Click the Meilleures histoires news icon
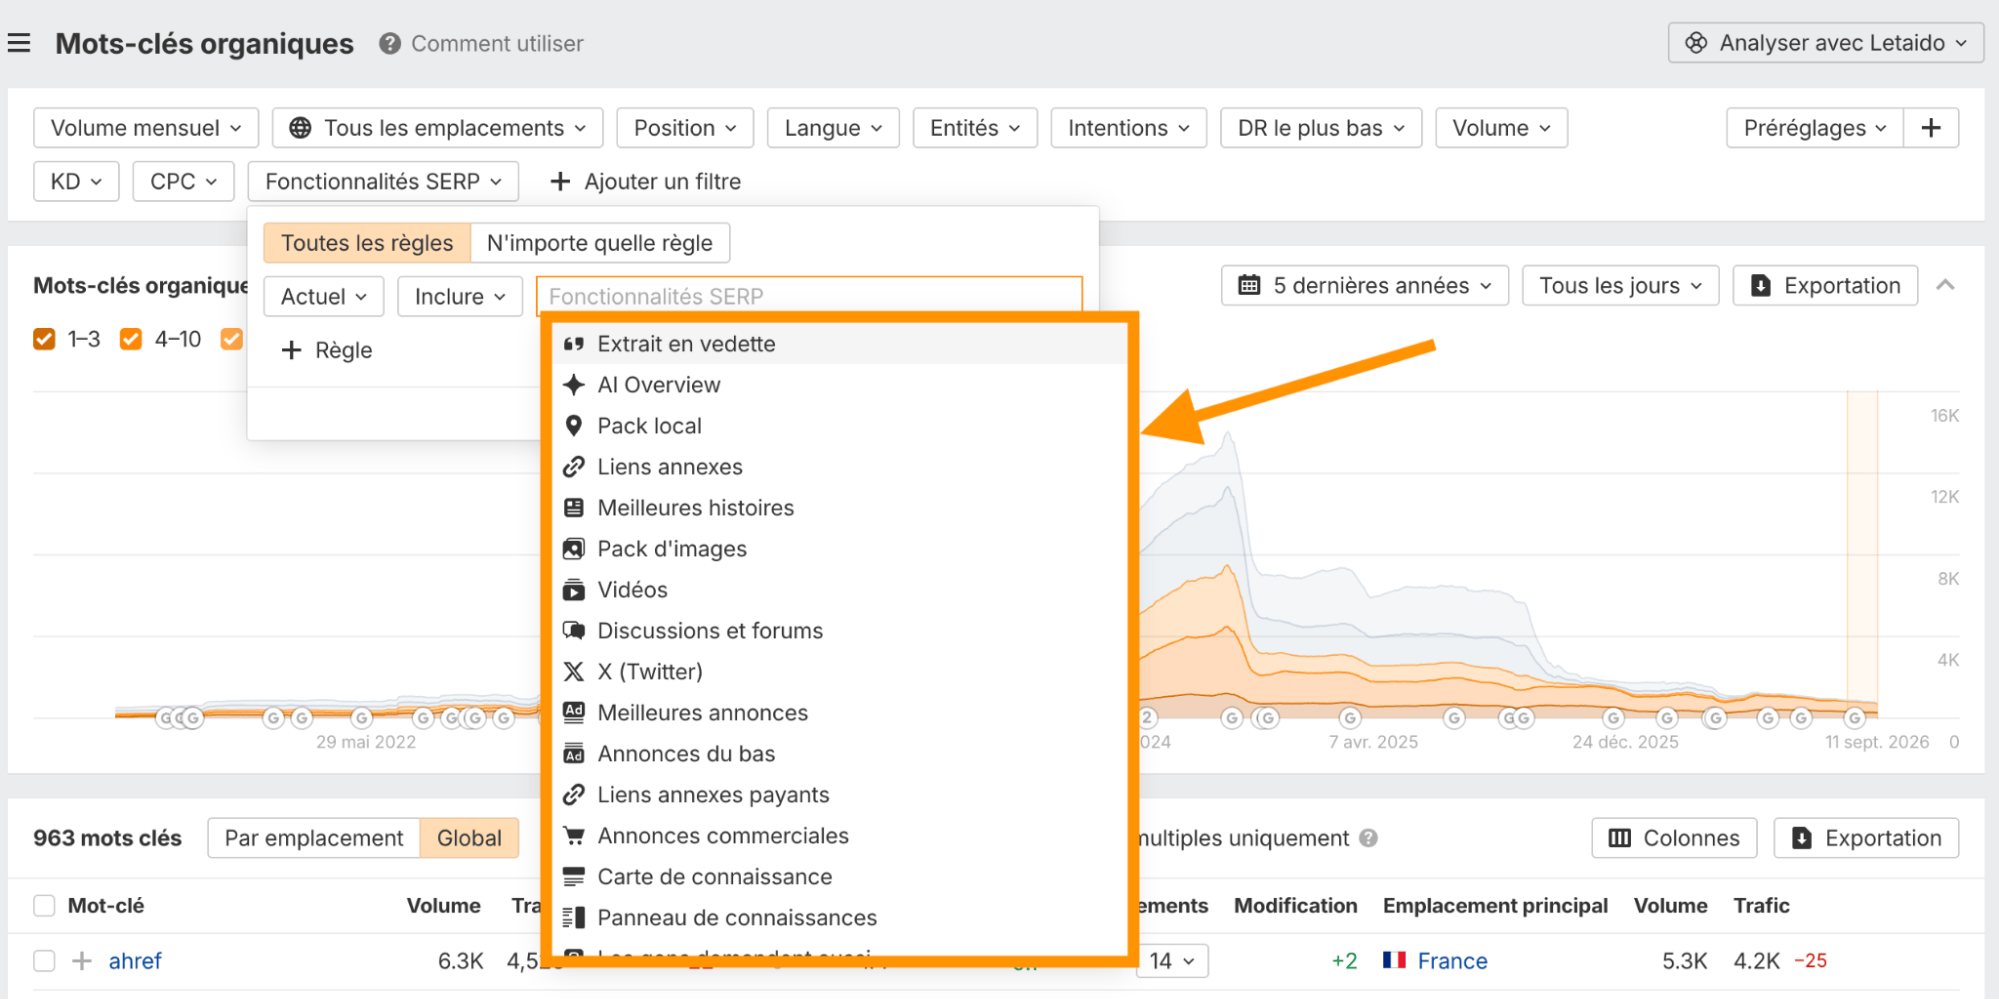1999x1000 pixels. coord(573,508)
